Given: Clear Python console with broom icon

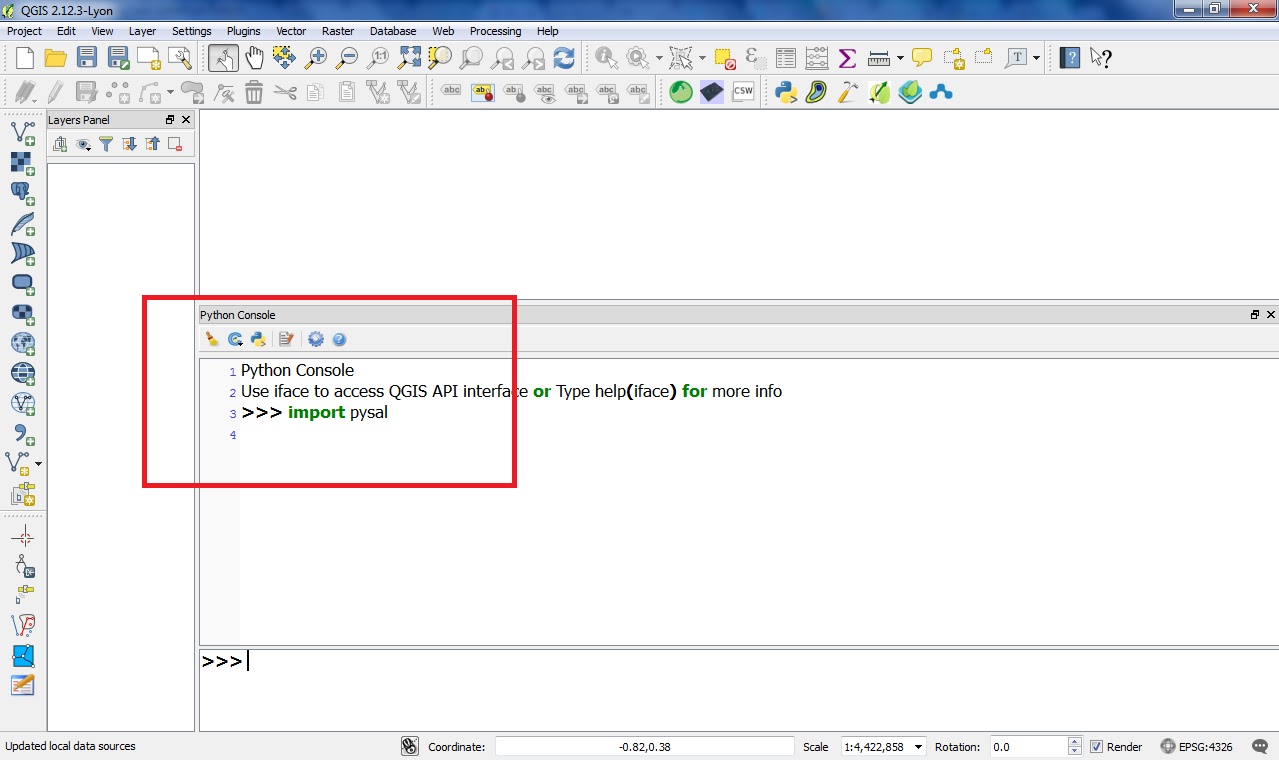Looking at the screenshot, I should (212, 339).
